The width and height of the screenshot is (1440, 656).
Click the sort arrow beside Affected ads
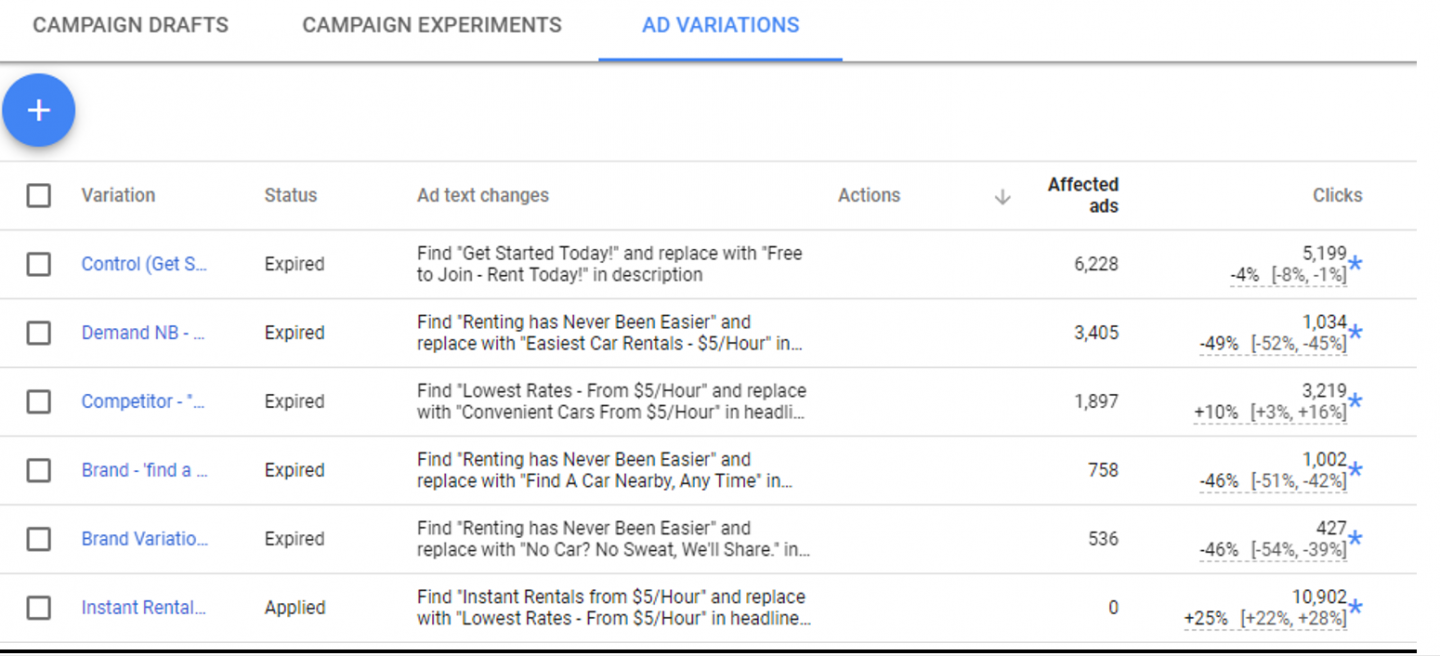(1002, 197)
